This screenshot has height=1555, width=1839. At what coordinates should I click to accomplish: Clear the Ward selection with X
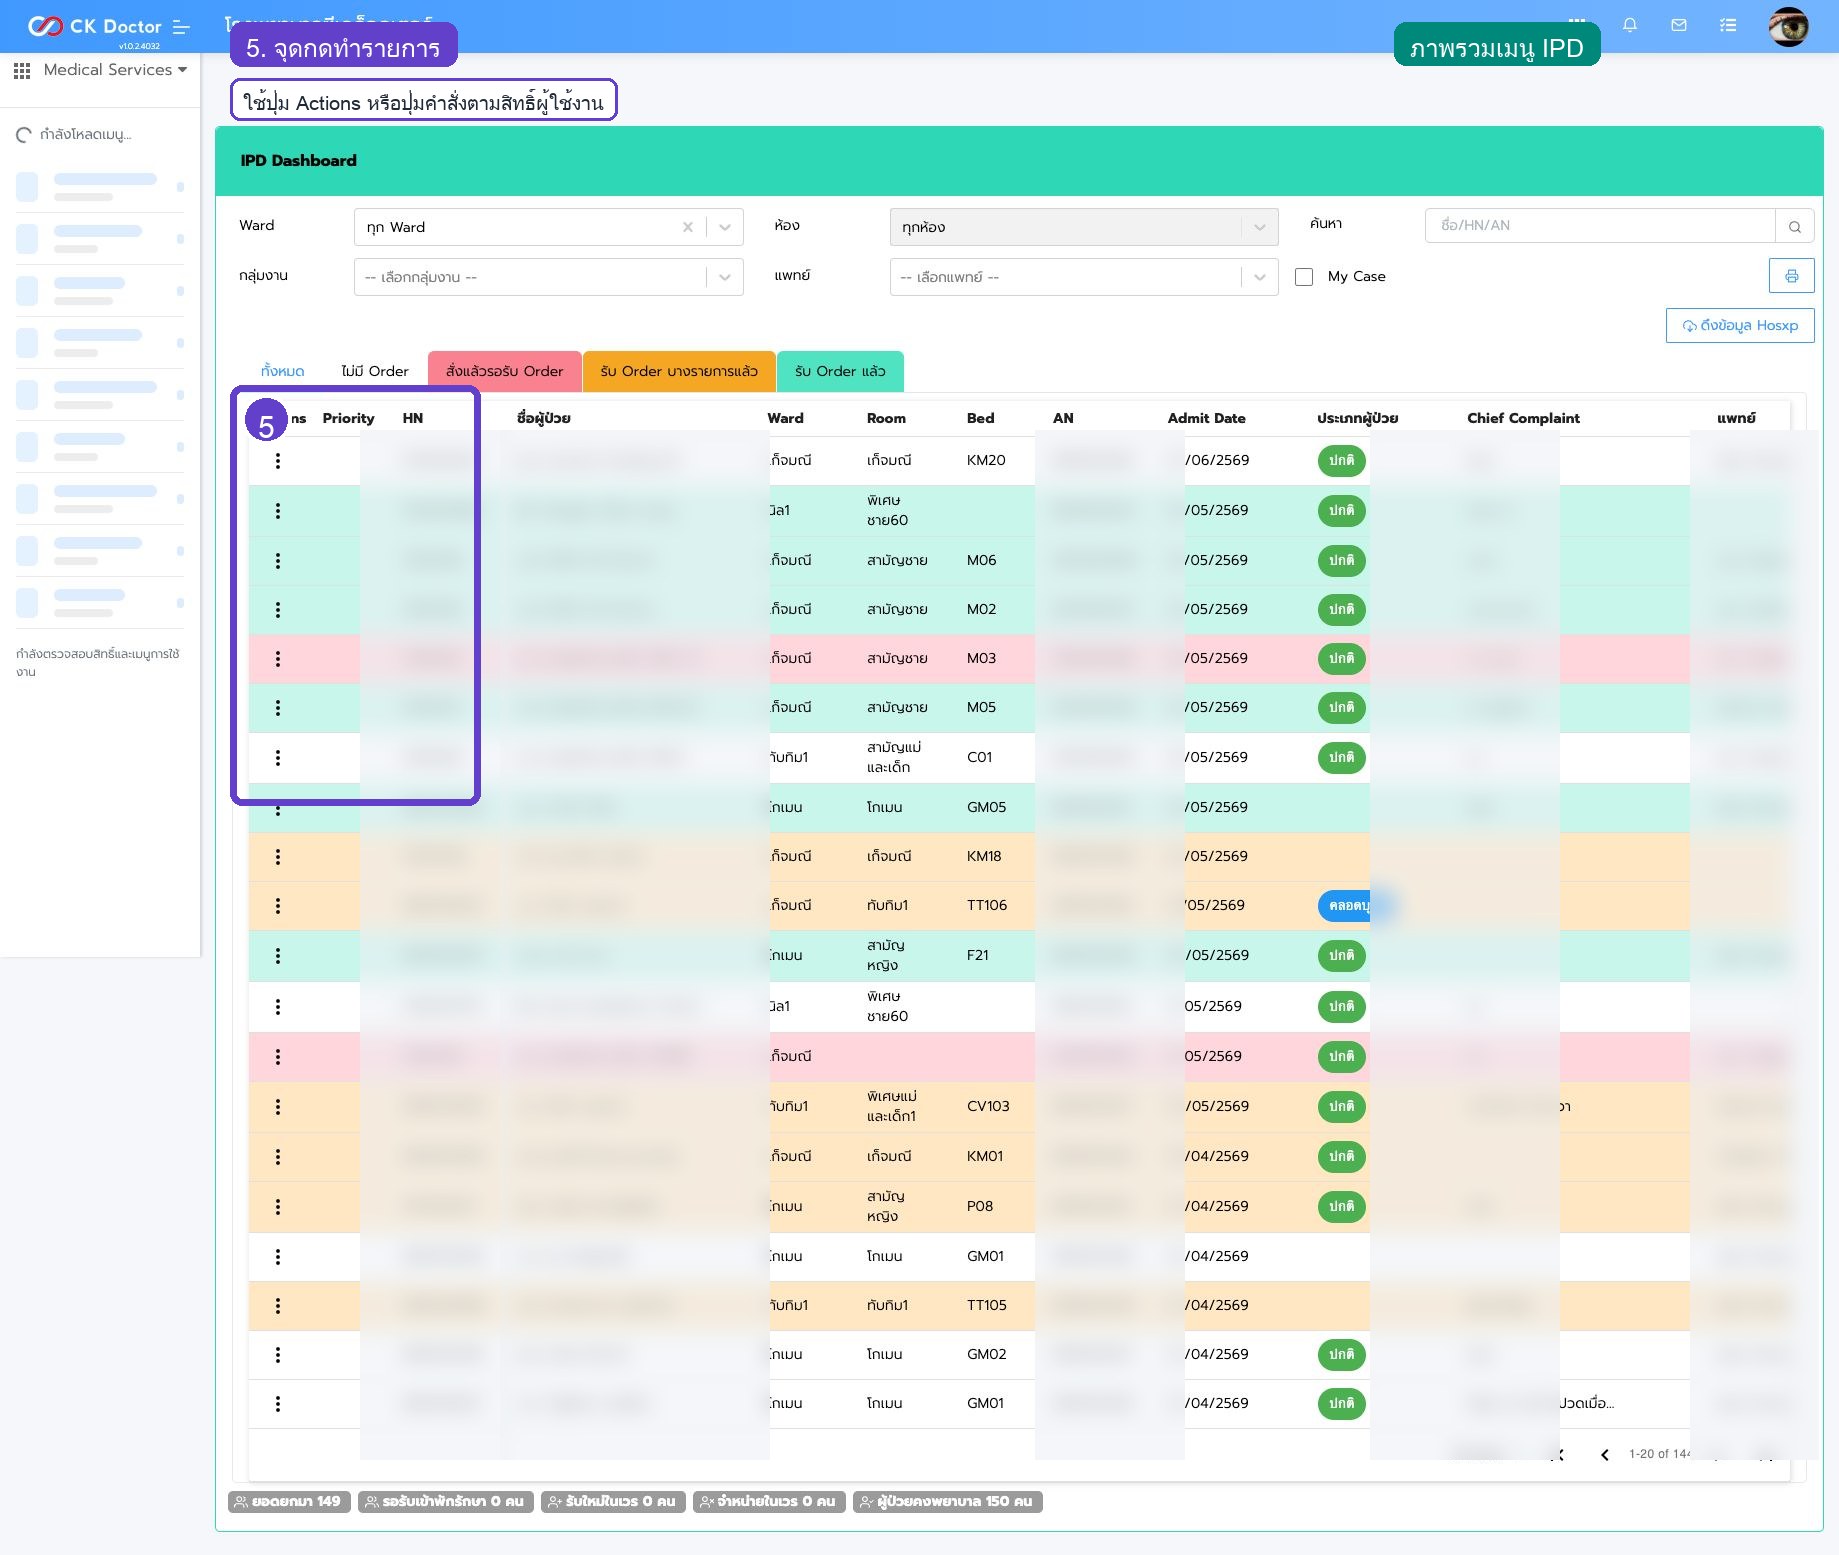688,227
